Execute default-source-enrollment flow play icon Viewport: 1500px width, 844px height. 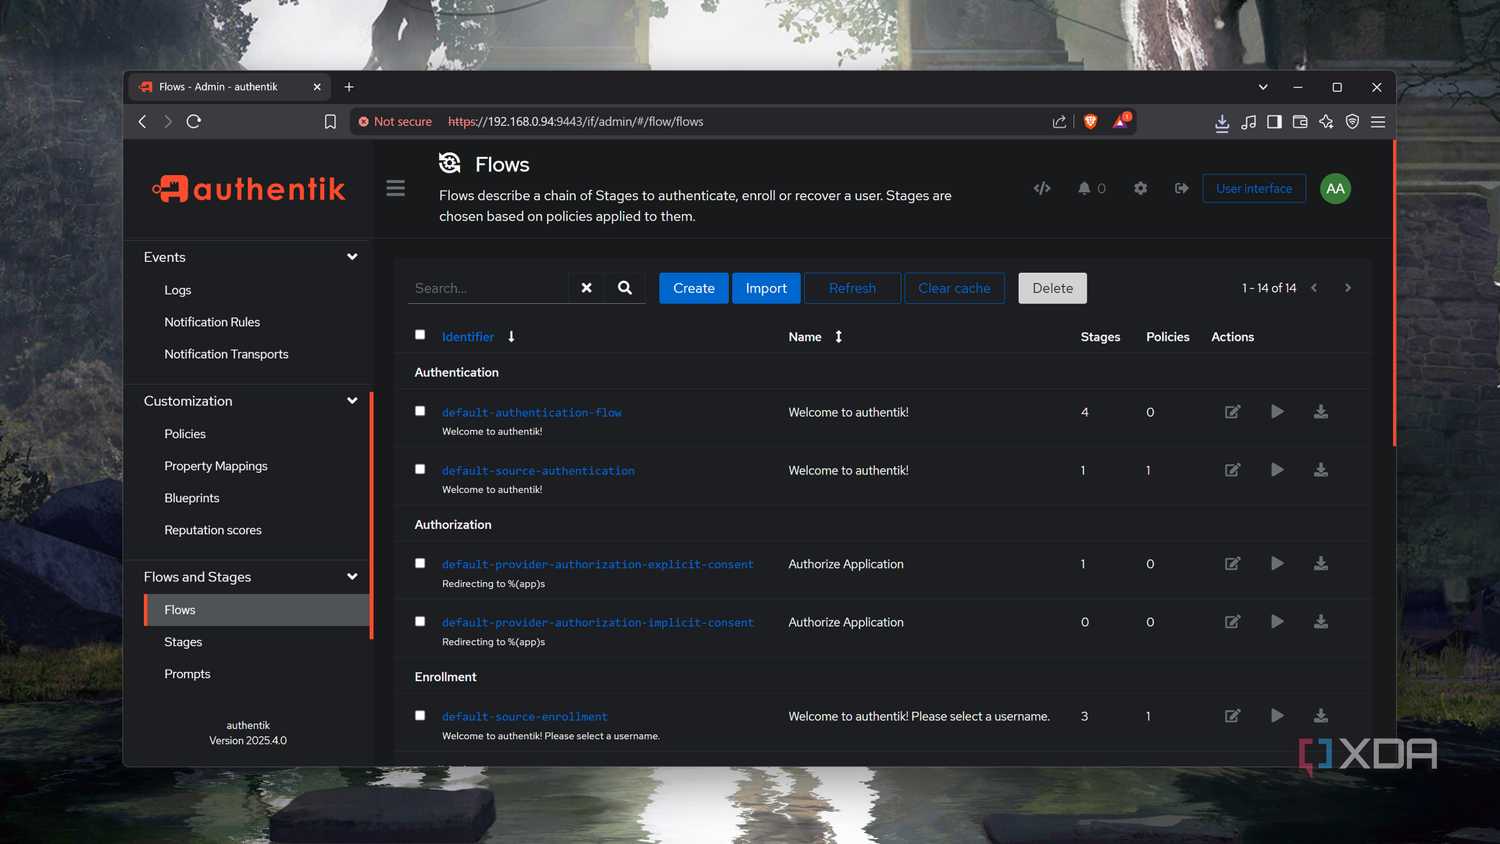(x=1277, y=716)
